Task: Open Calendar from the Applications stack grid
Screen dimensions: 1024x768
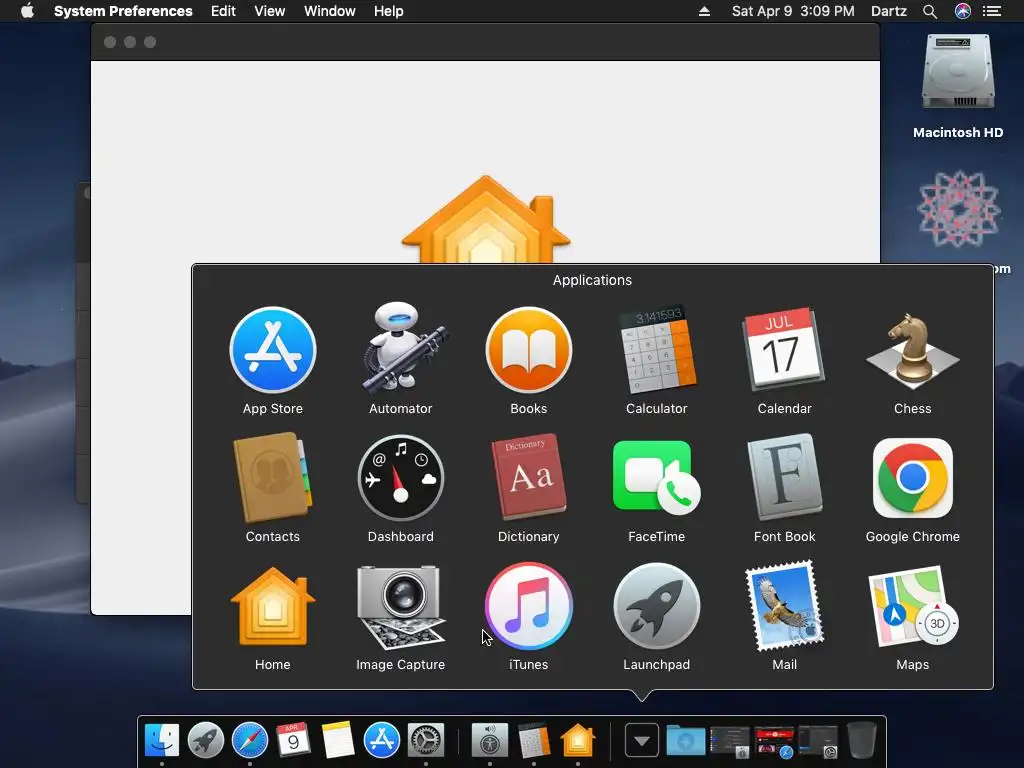Action: [x=784, y=349]
